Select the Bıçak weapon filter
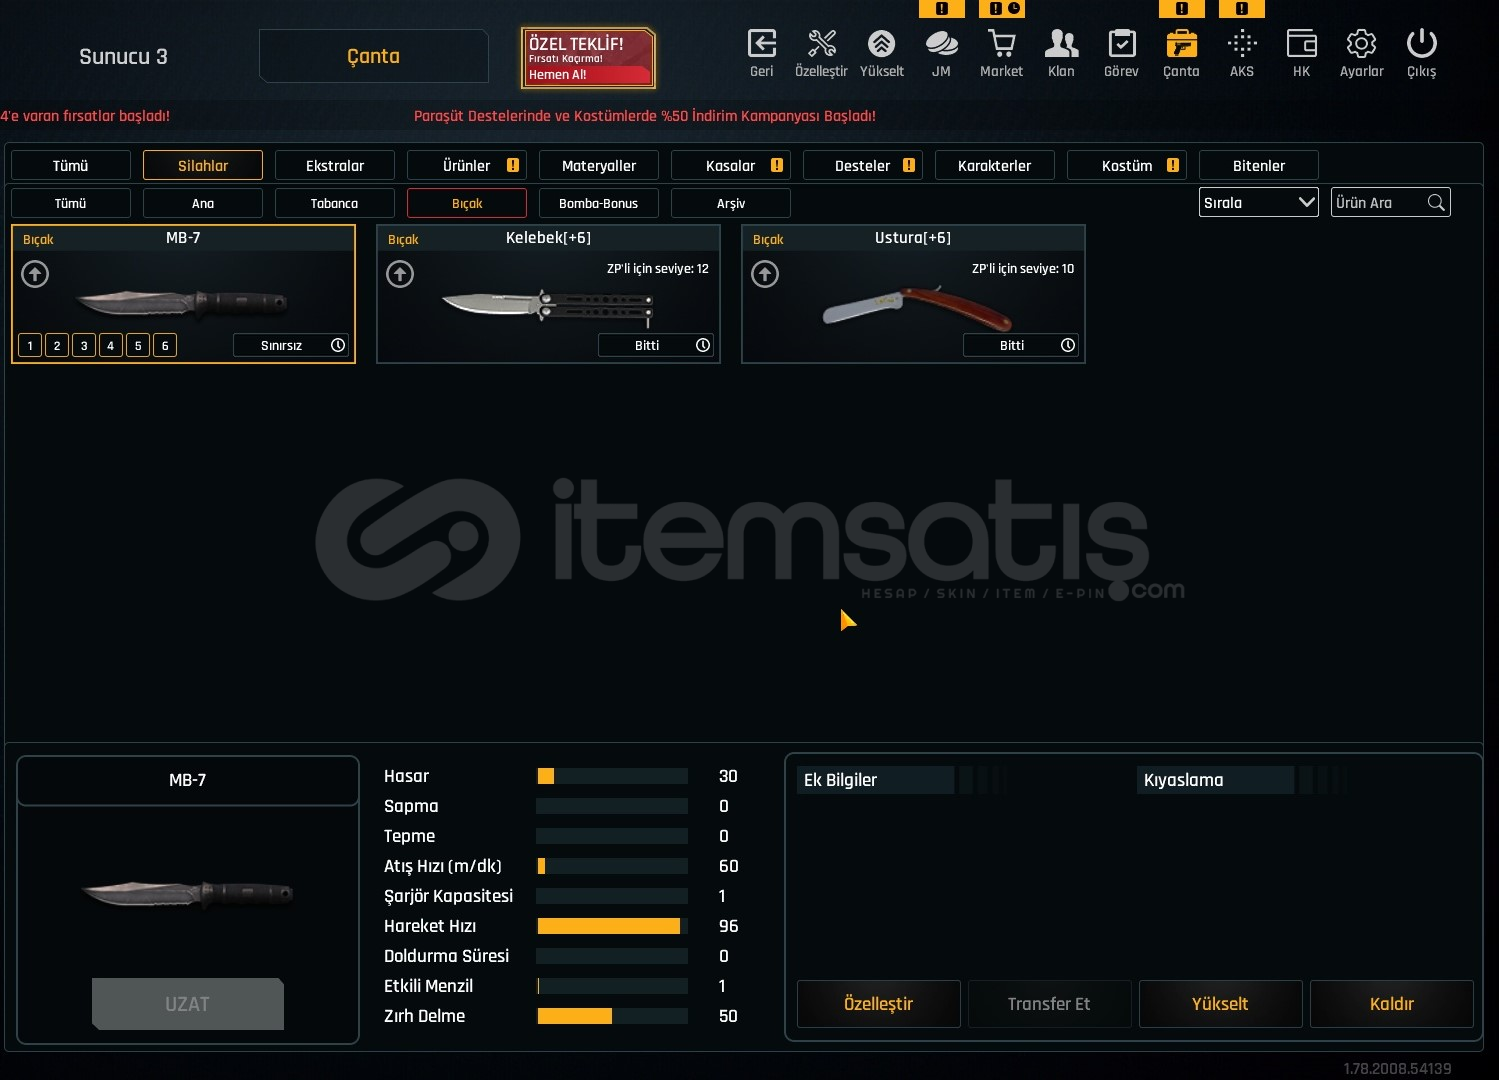1499x1080 pixels. pos(467,203)
